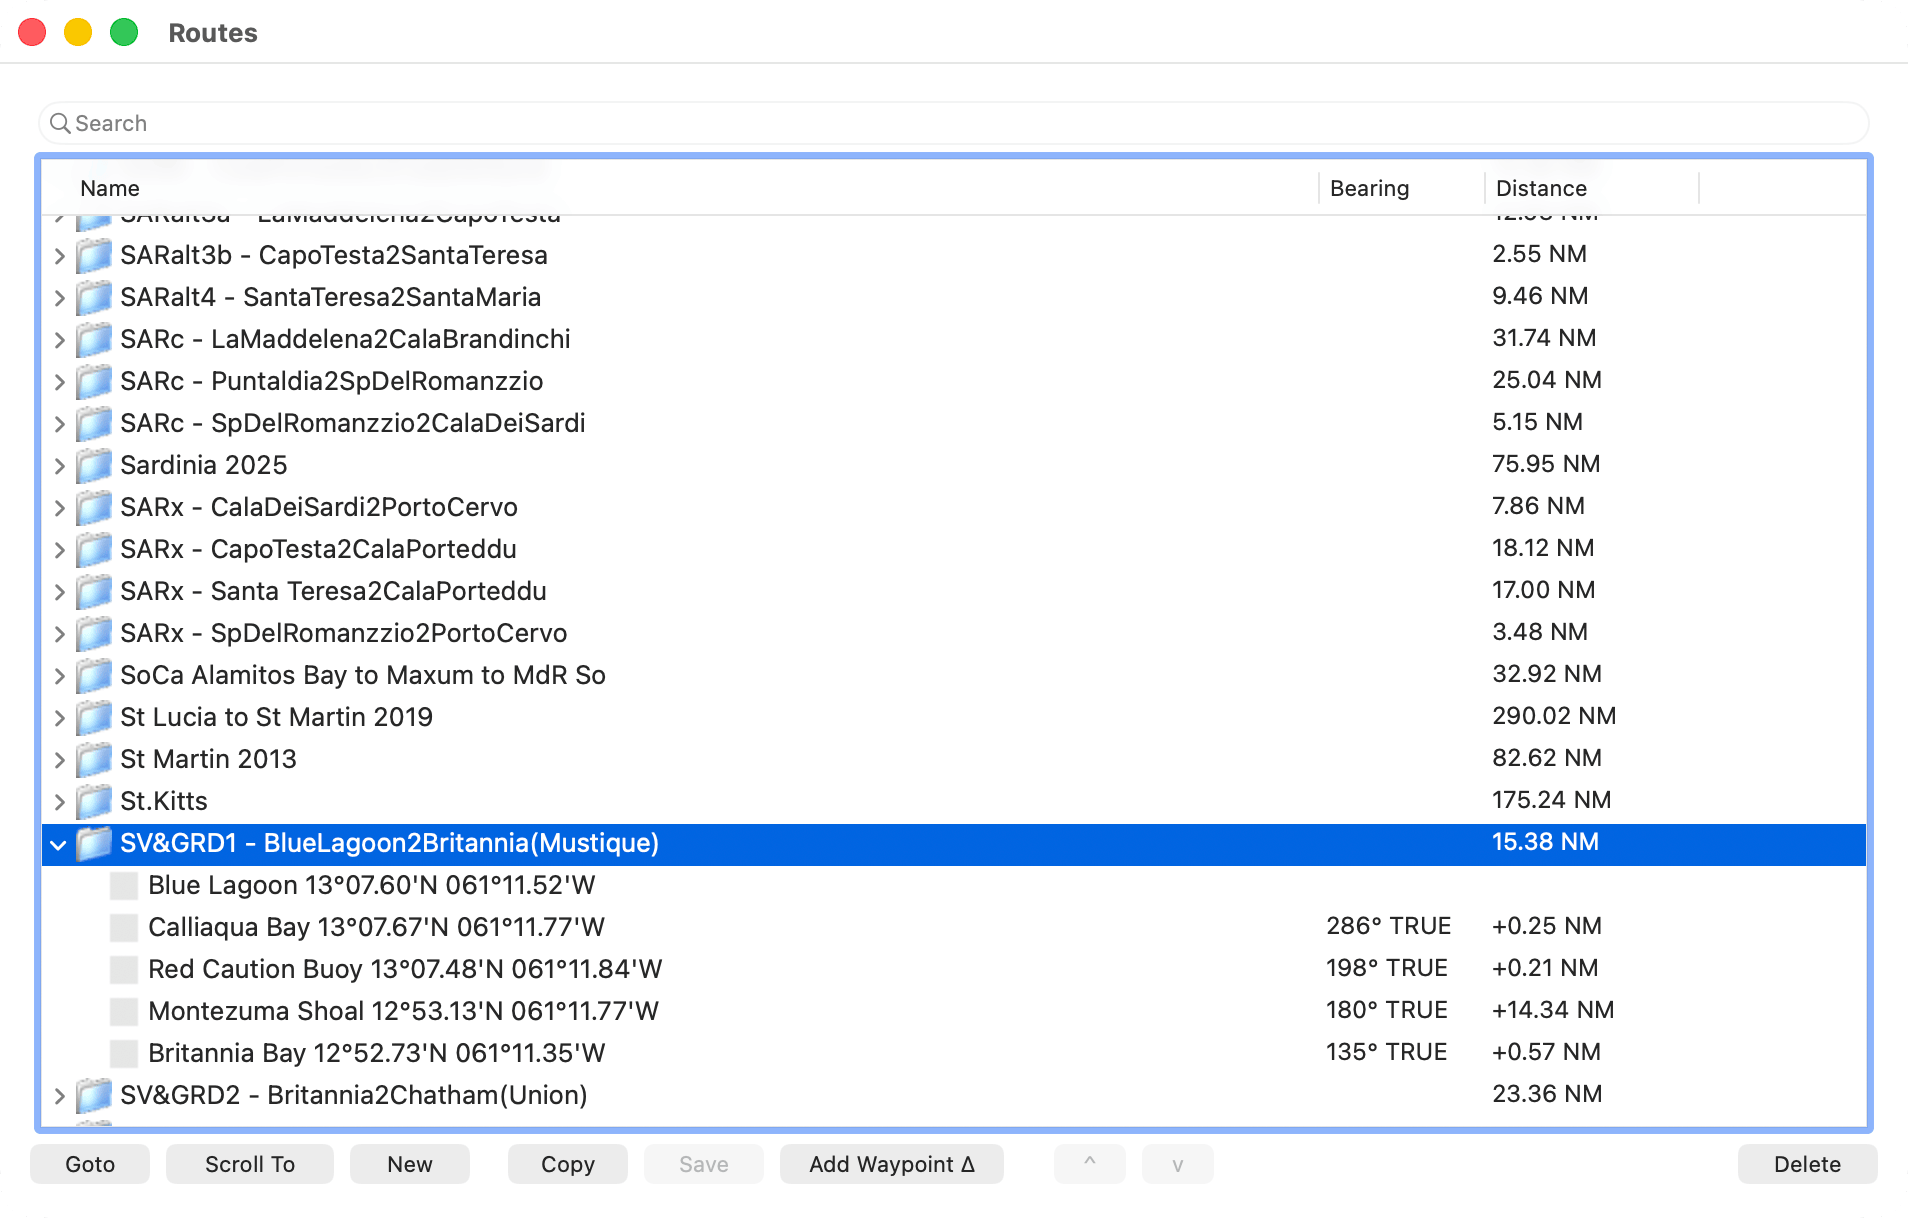Sort by Distance column header
This screenshot has width=1908, height=1218.
pos(1592,188)
